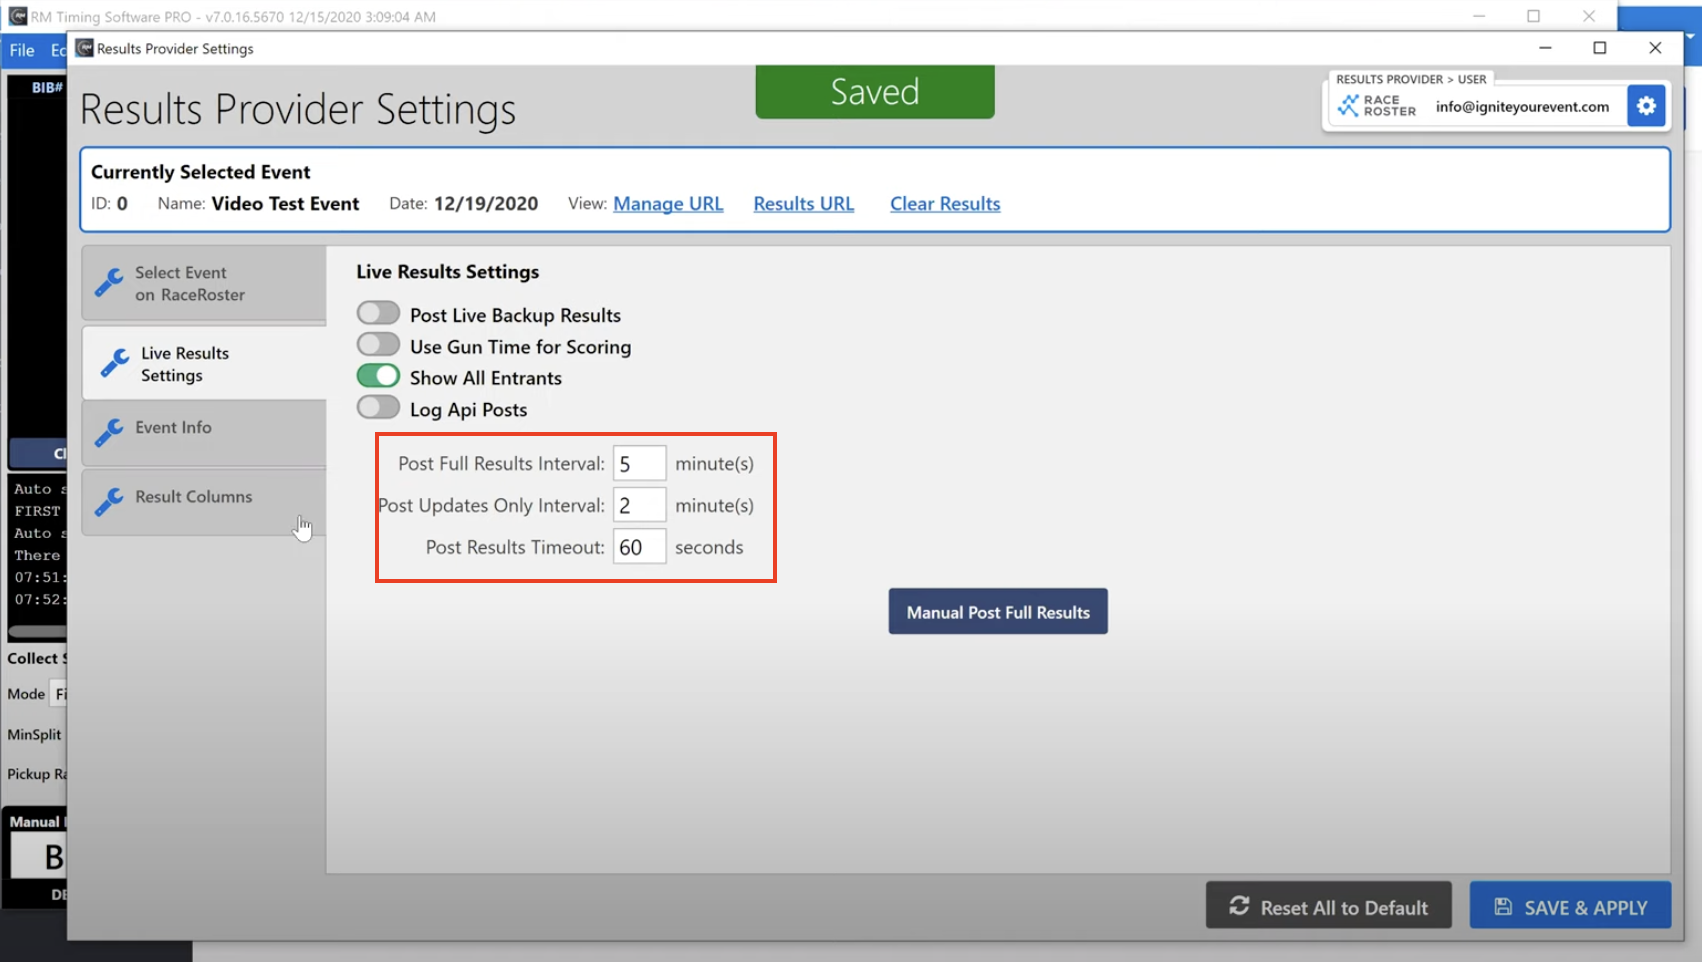Open the Manage URL link
This screenshot has width=1702, height=962.
tap(668, 204)
